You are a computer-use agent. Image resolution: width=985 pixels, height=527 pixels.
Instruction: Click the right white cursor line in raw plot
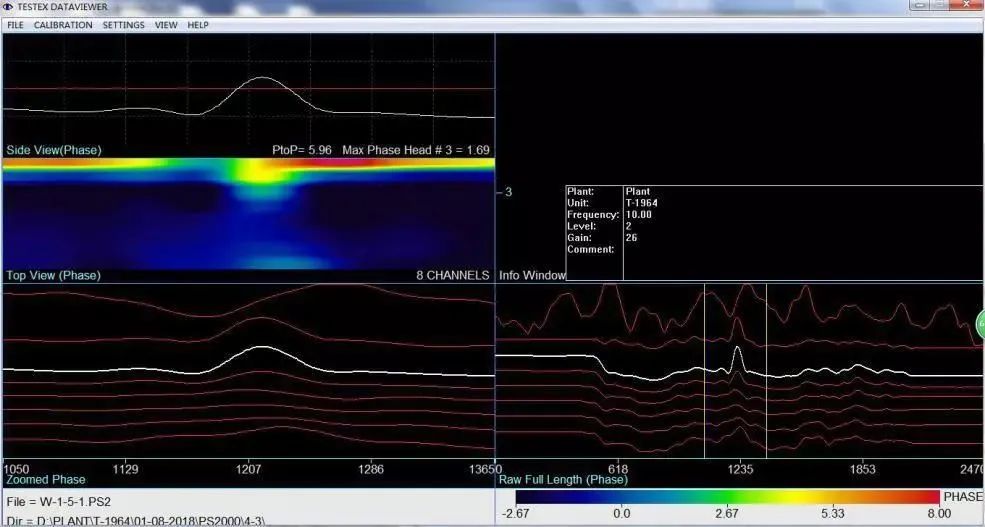click(x=766, y=371)
